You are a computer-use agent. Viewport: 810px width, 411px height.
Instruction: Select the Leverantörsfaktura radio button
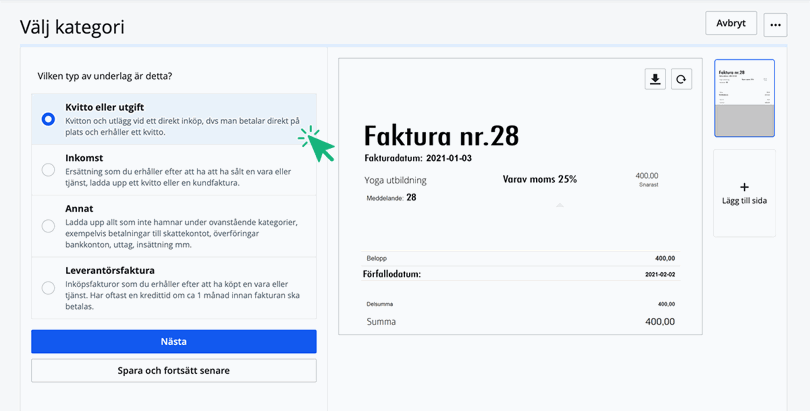click(x=48, y=288)
